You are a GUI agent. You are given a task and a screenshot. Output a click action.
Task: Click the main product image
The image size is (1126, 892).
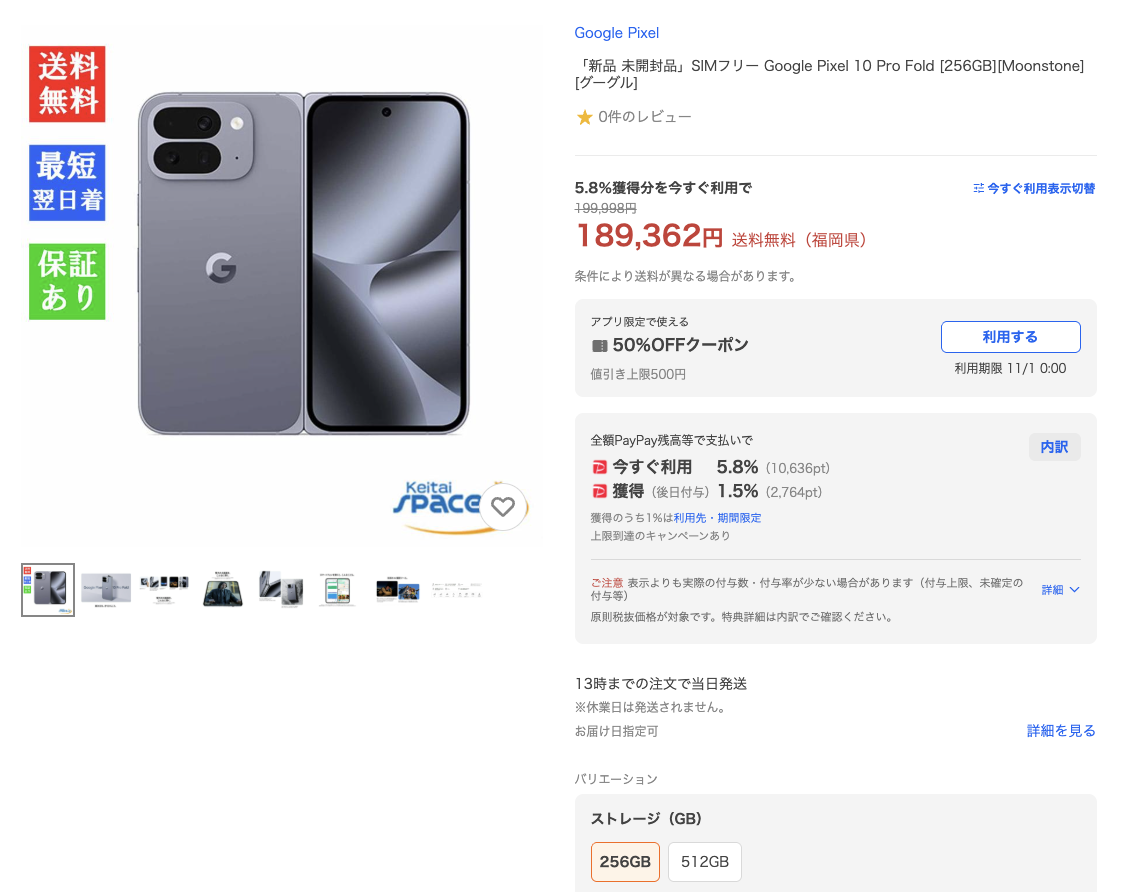tap(303, 264)
